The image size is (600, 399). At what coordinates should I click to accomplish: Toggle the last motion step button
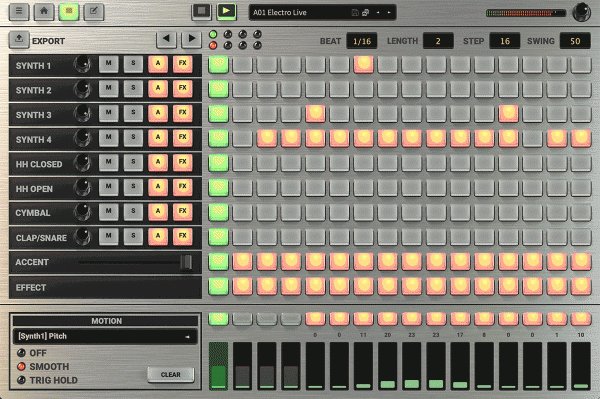point(581,319)
